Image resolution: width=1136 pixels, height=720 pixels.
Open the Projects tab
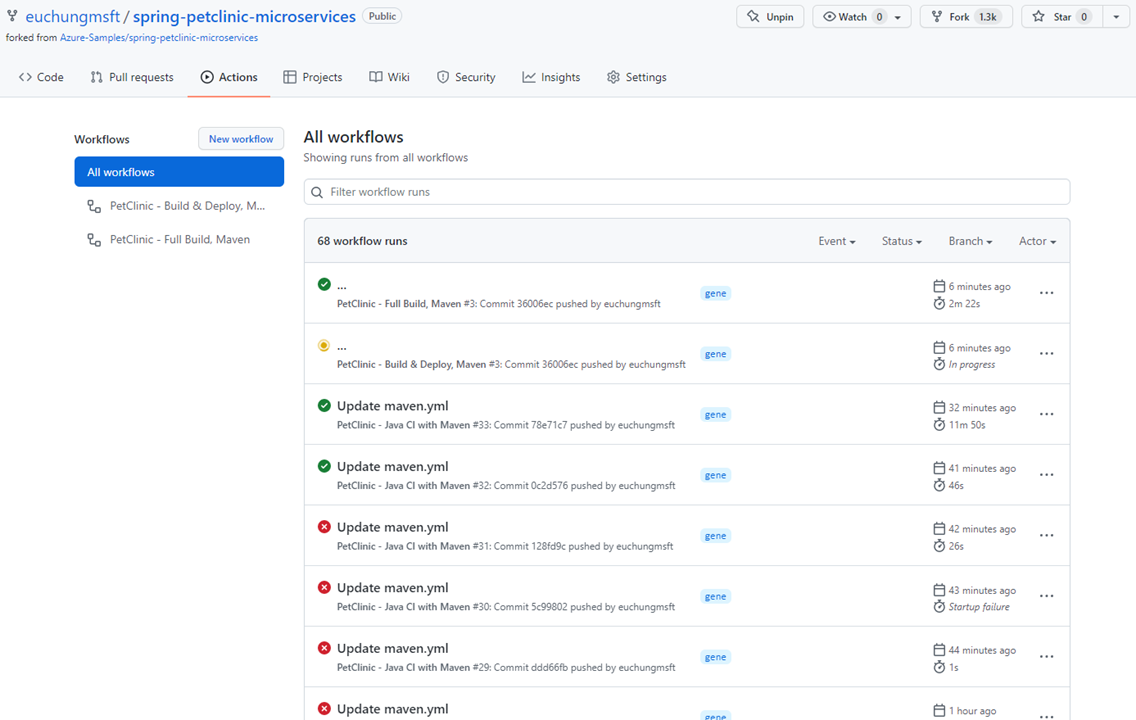click(312, 77)
